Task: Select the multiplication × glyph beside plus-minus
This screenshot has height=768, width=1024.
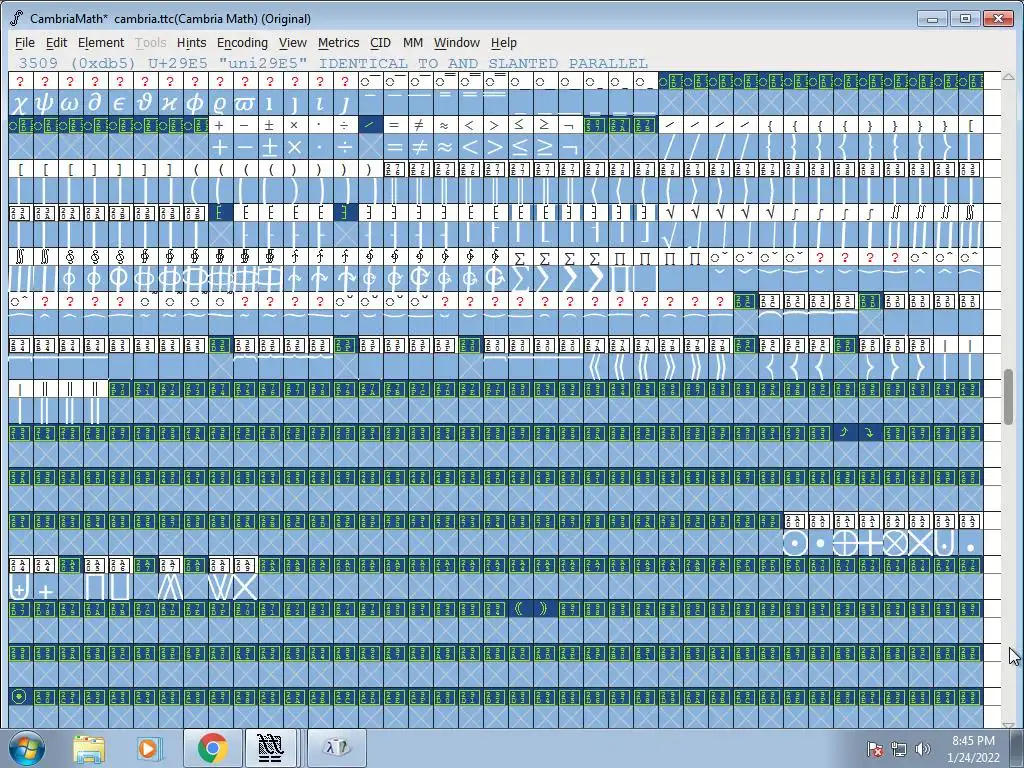Action: click(x=295, y=147)
